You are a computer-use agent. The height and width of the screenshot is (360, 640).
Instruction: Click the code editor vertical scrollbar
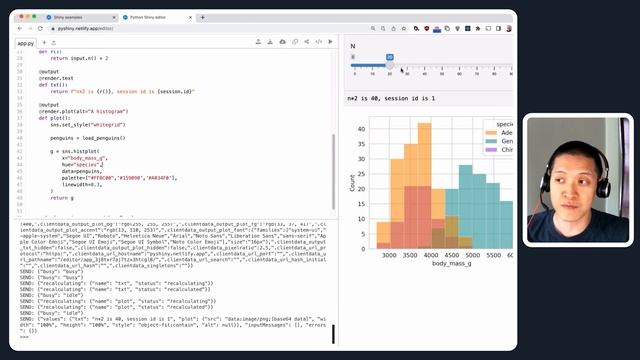[x=333, y=171]
